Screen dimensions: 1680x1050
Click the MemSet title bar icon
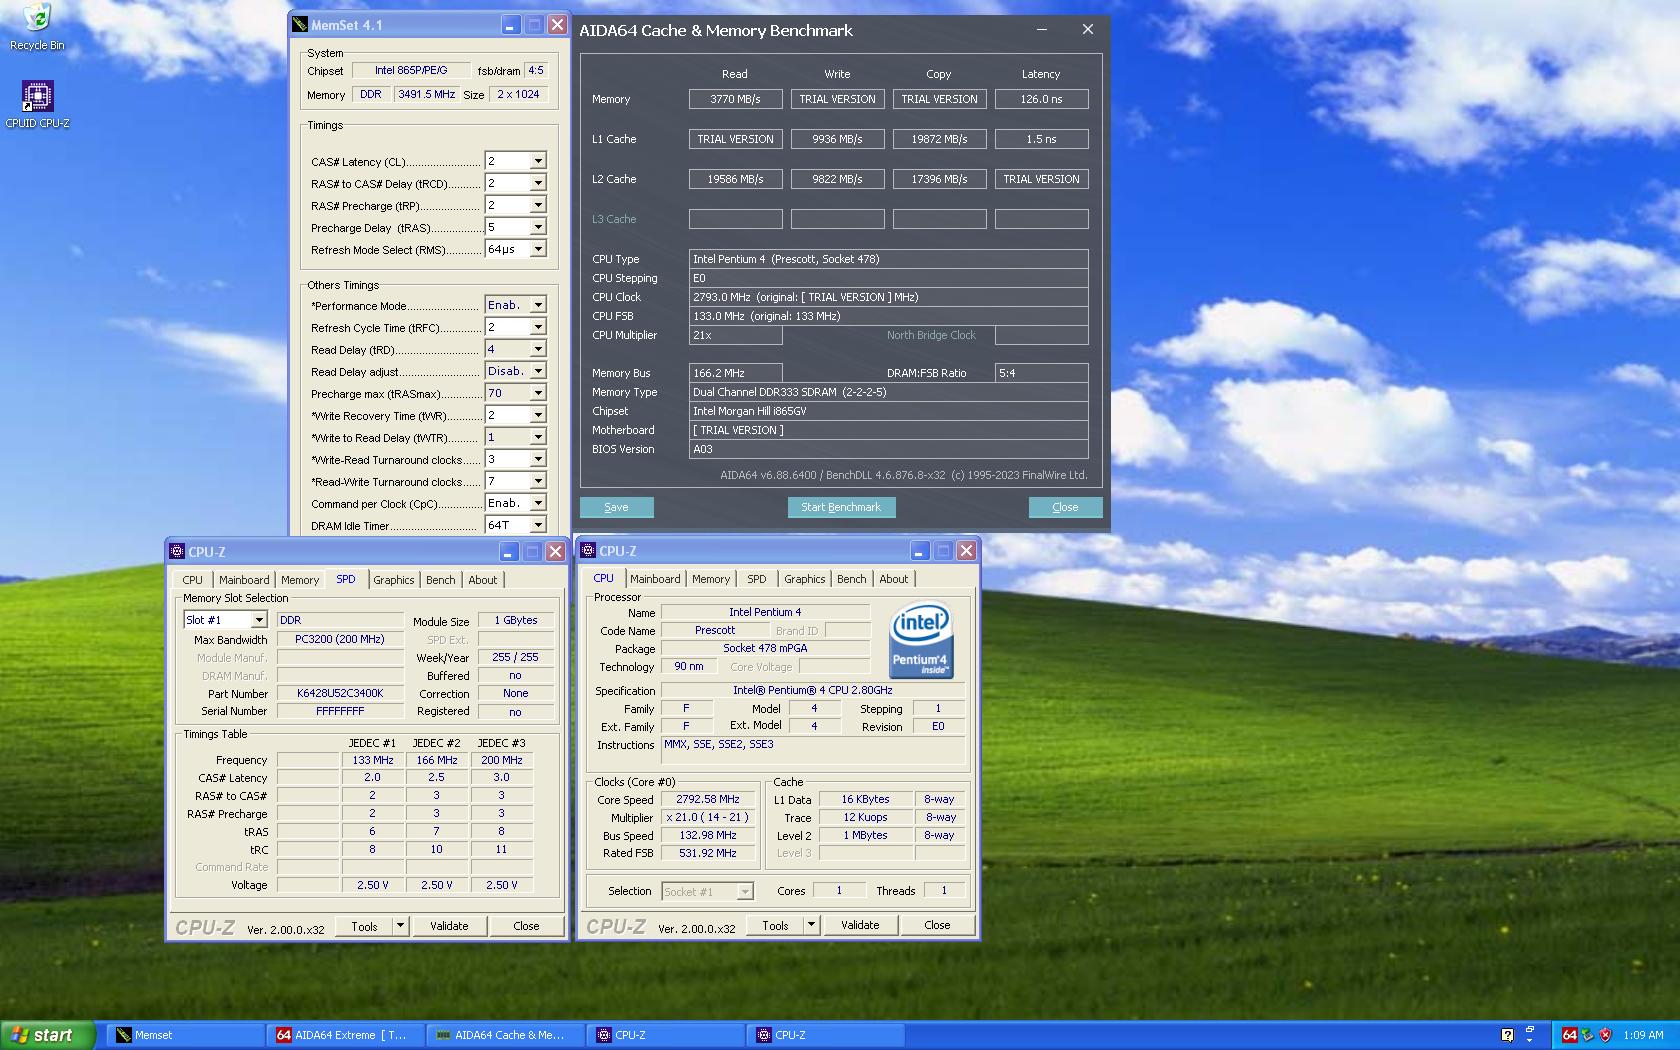pos(300,25)
